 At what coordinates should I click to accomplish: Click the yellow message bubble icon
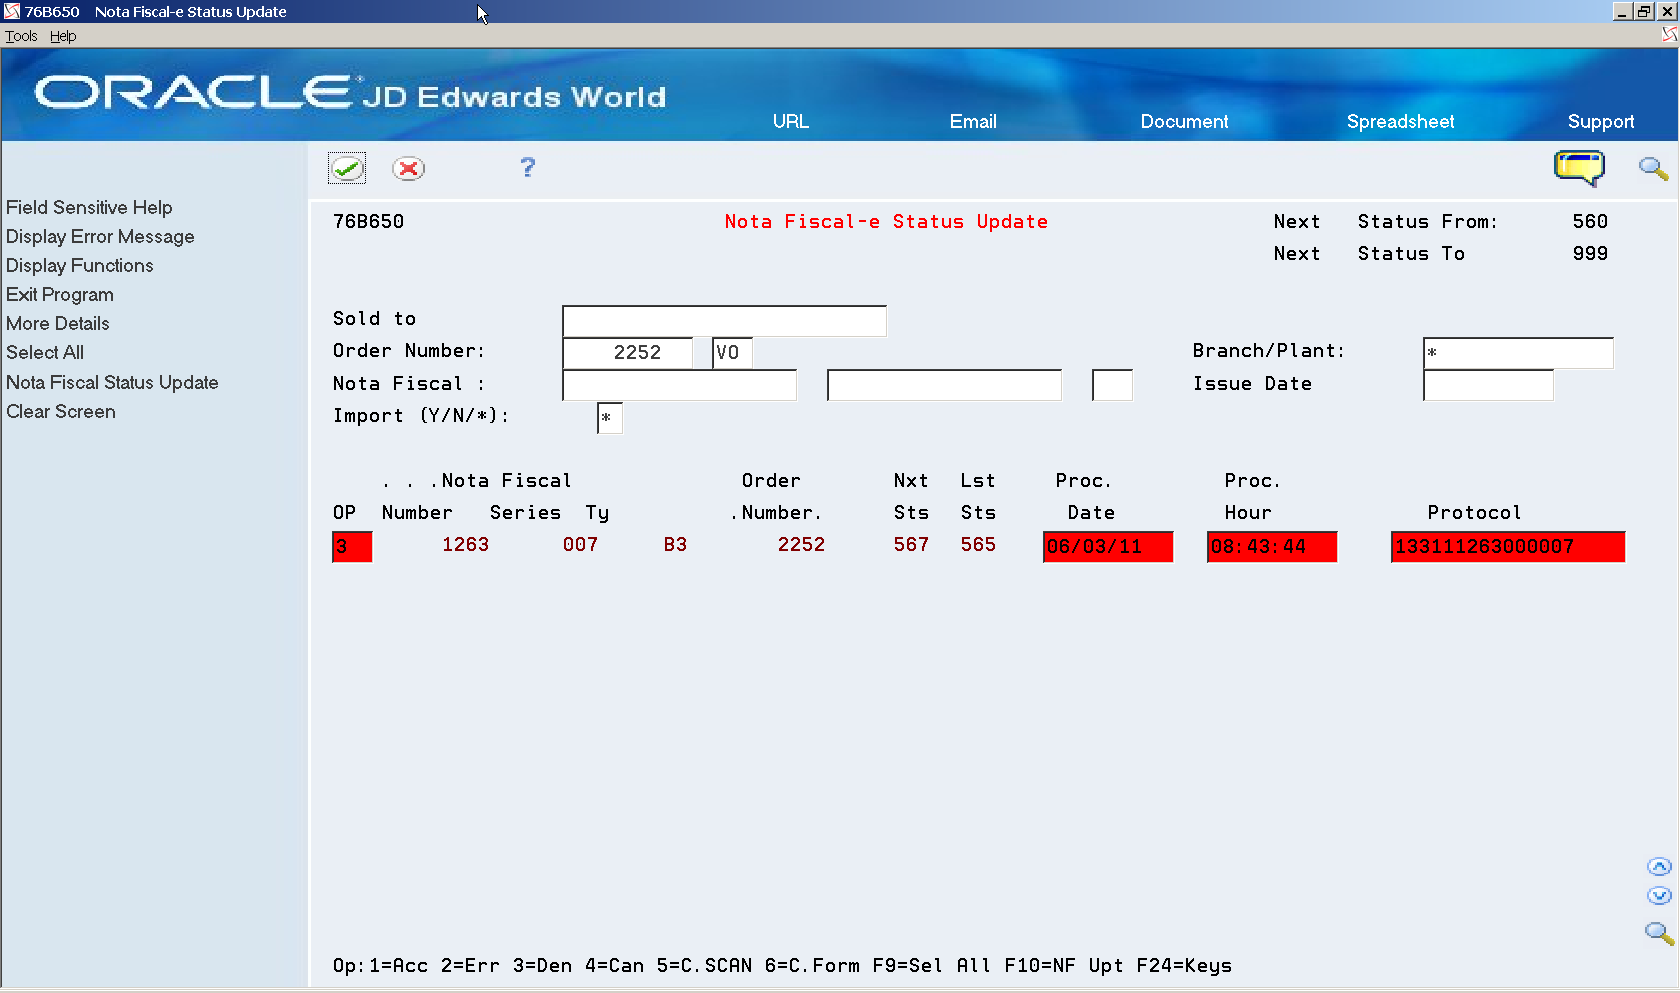tap(1579, 168)
